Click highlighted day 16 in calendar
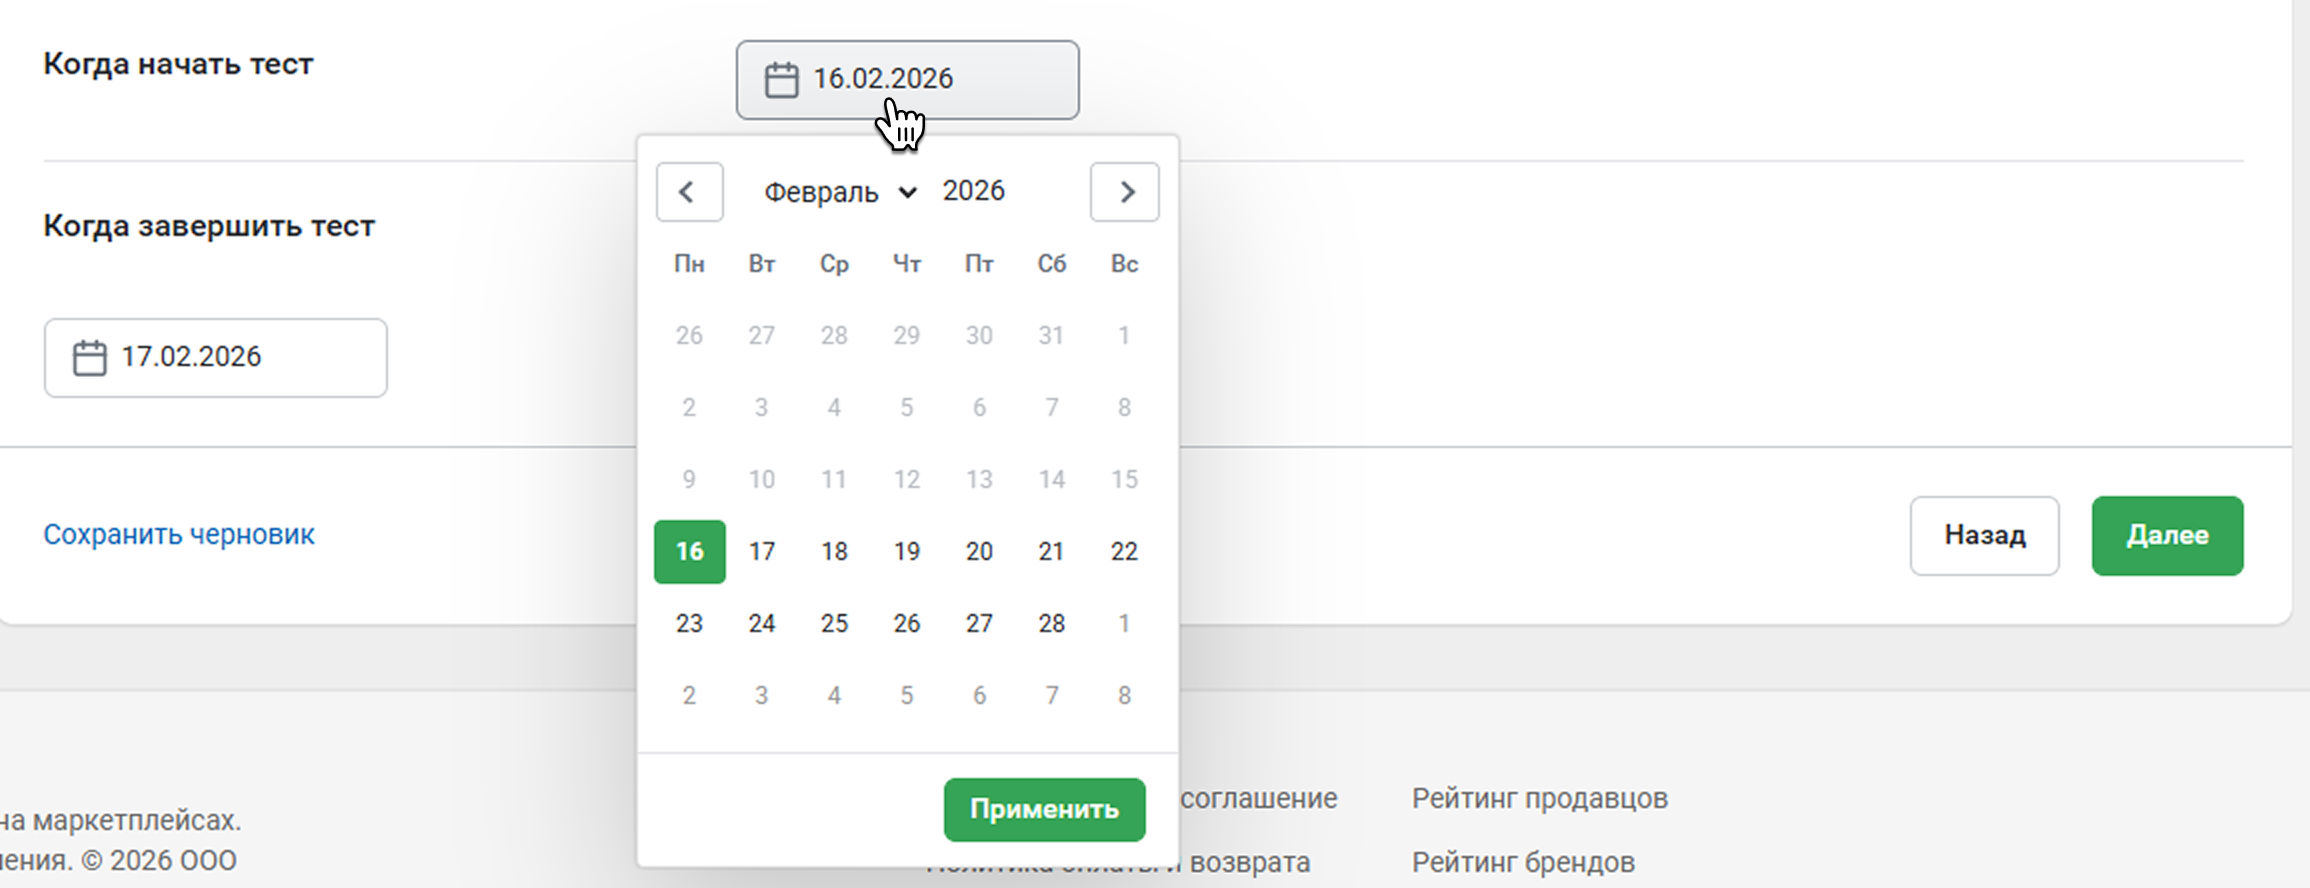 point(690,552)
